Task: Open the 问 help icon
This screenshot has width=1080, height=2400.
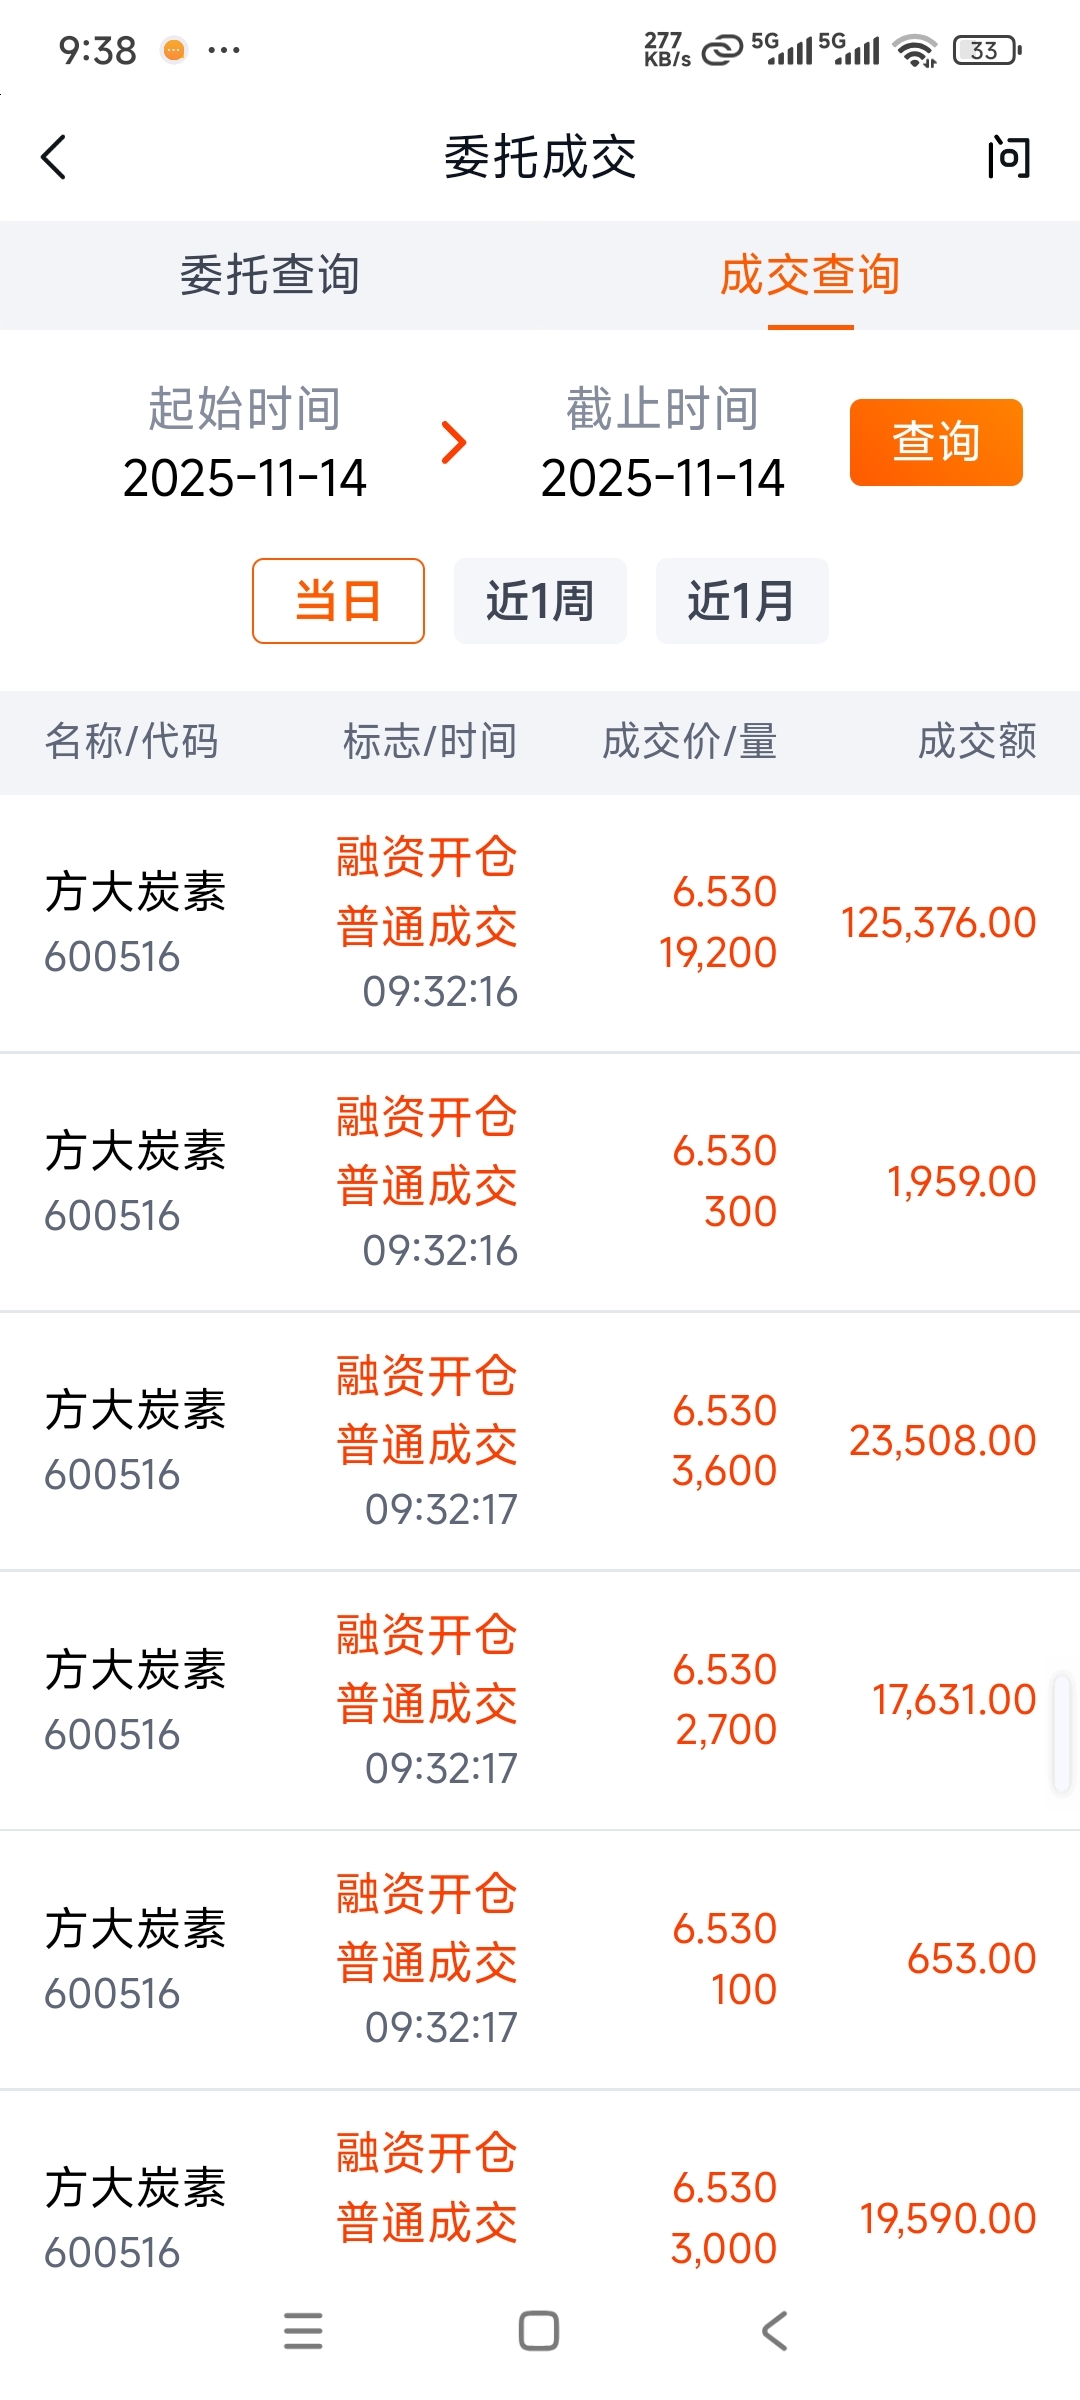Action: tap(1007, 157)
